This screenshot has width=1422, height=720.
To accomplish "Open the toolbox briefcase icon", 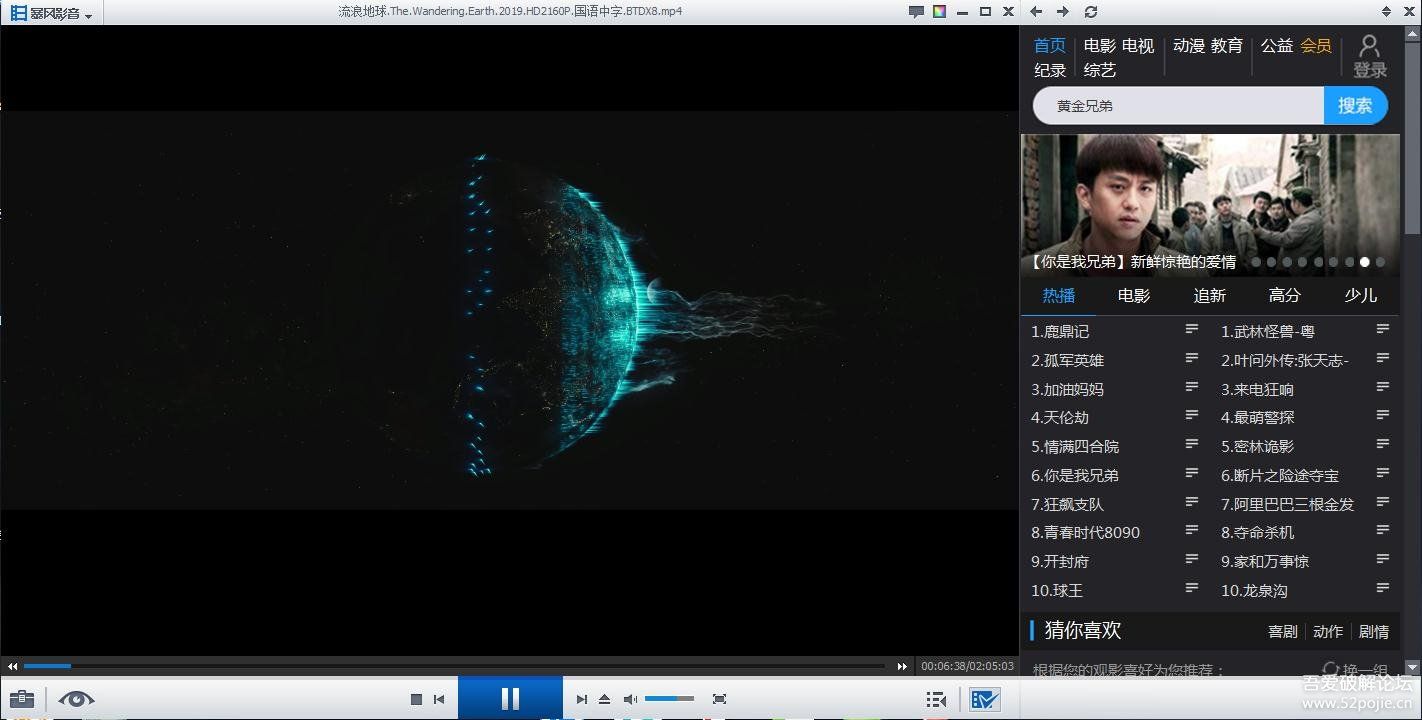I will [22, 699].
